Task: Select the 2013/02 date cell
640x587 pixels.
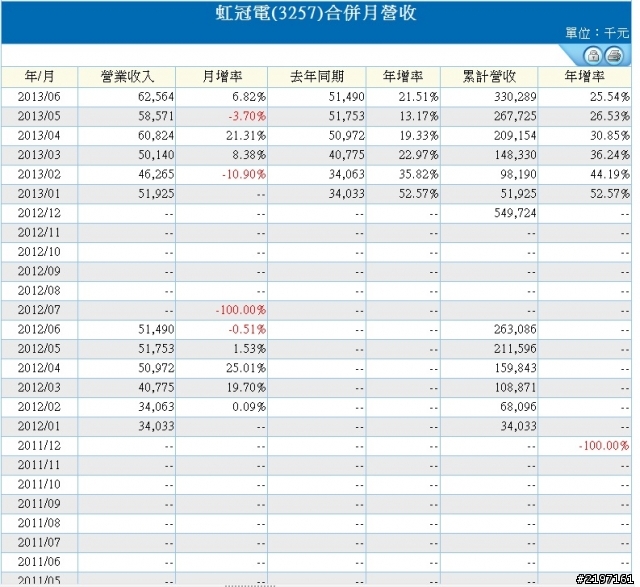Action: click(39, 174)
